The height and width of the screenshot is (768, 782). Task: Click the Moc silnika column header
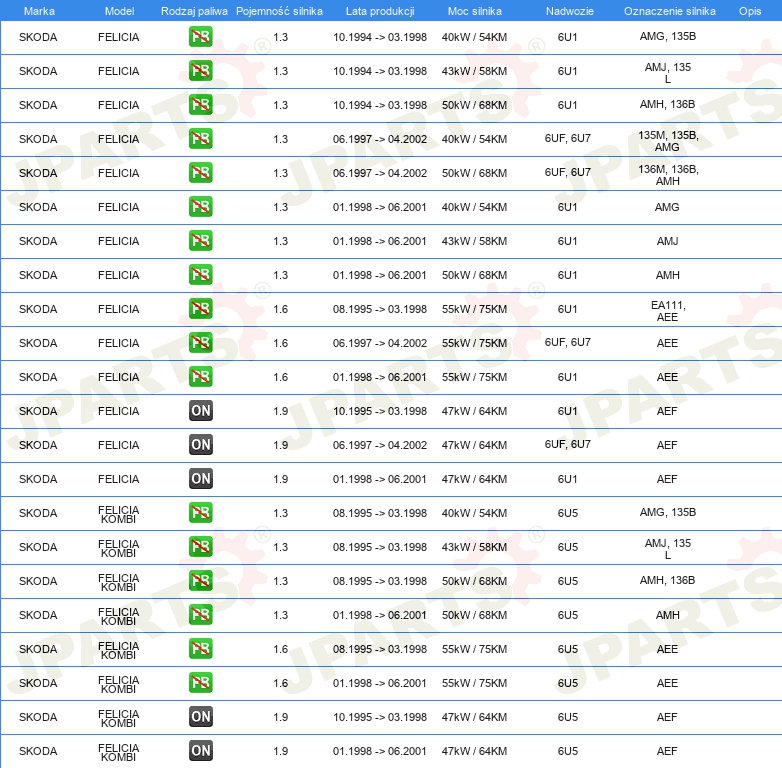(474, 11)
